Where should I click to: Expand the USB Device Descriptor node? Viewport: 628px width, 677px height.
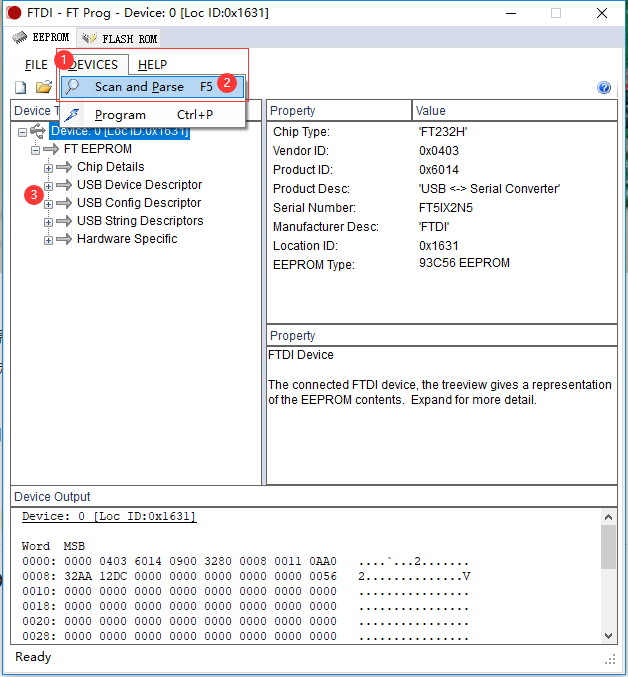[48, 186]
